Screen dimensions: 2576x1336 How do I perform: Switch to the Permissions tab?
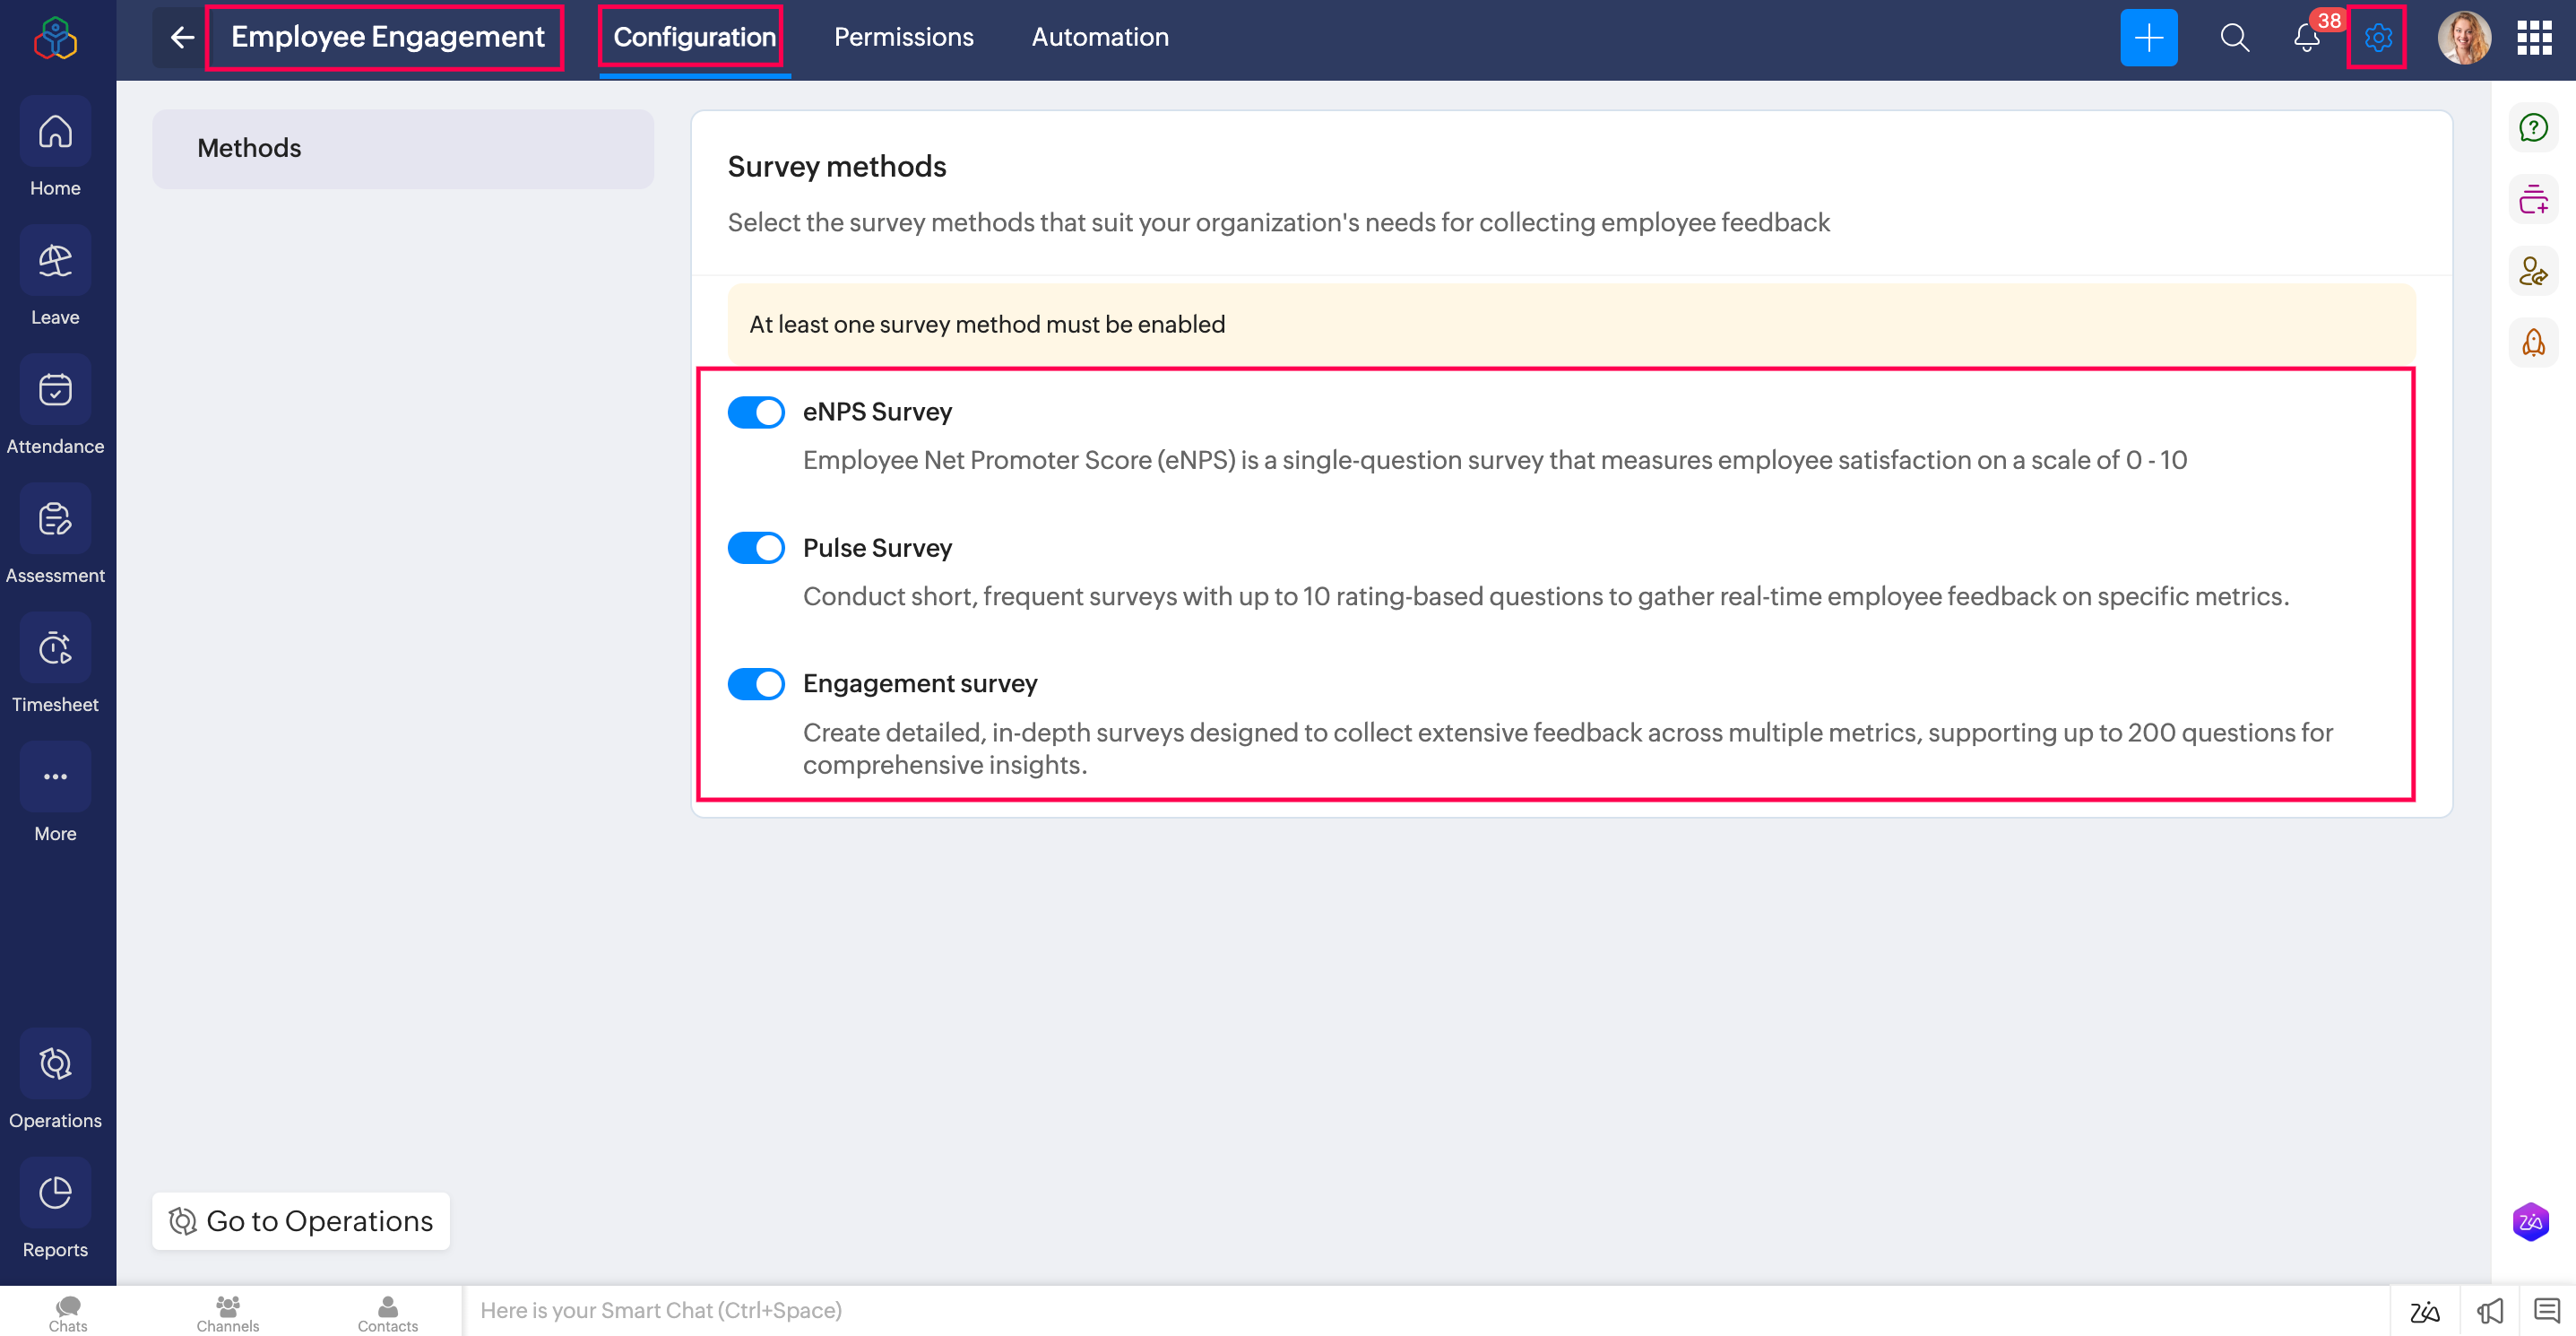coord(903,38)
